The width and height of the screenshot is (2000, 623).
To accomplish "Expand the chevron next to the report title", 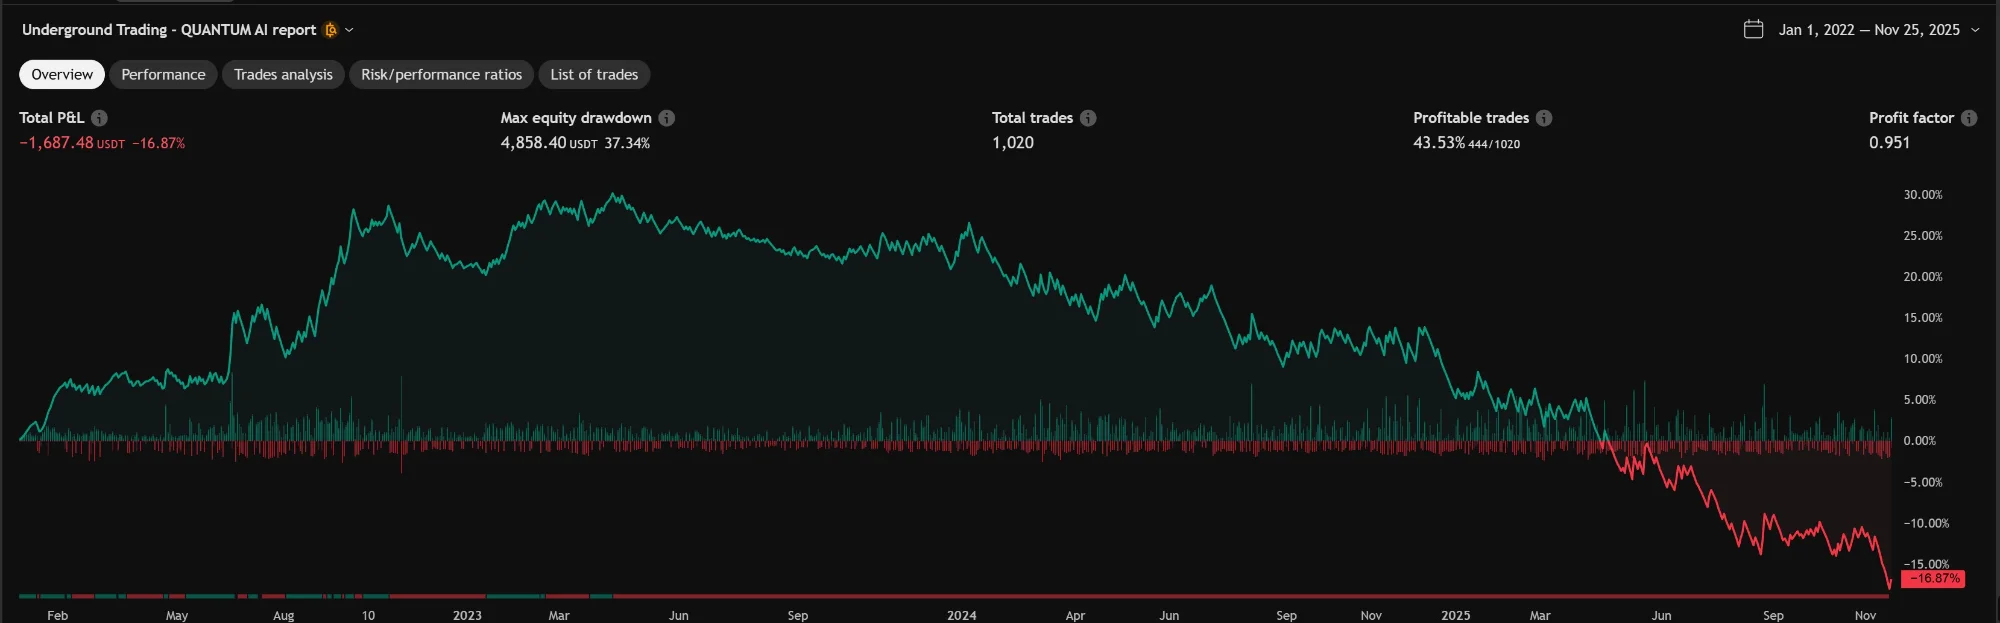I will [x=349, y=30].
